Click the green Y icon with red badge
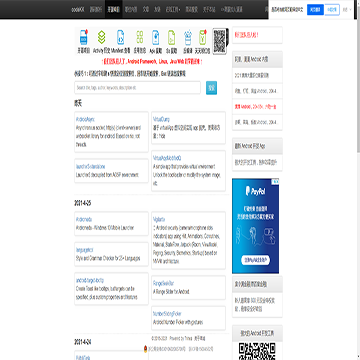 pyautogui.click(x=203, y=37)
